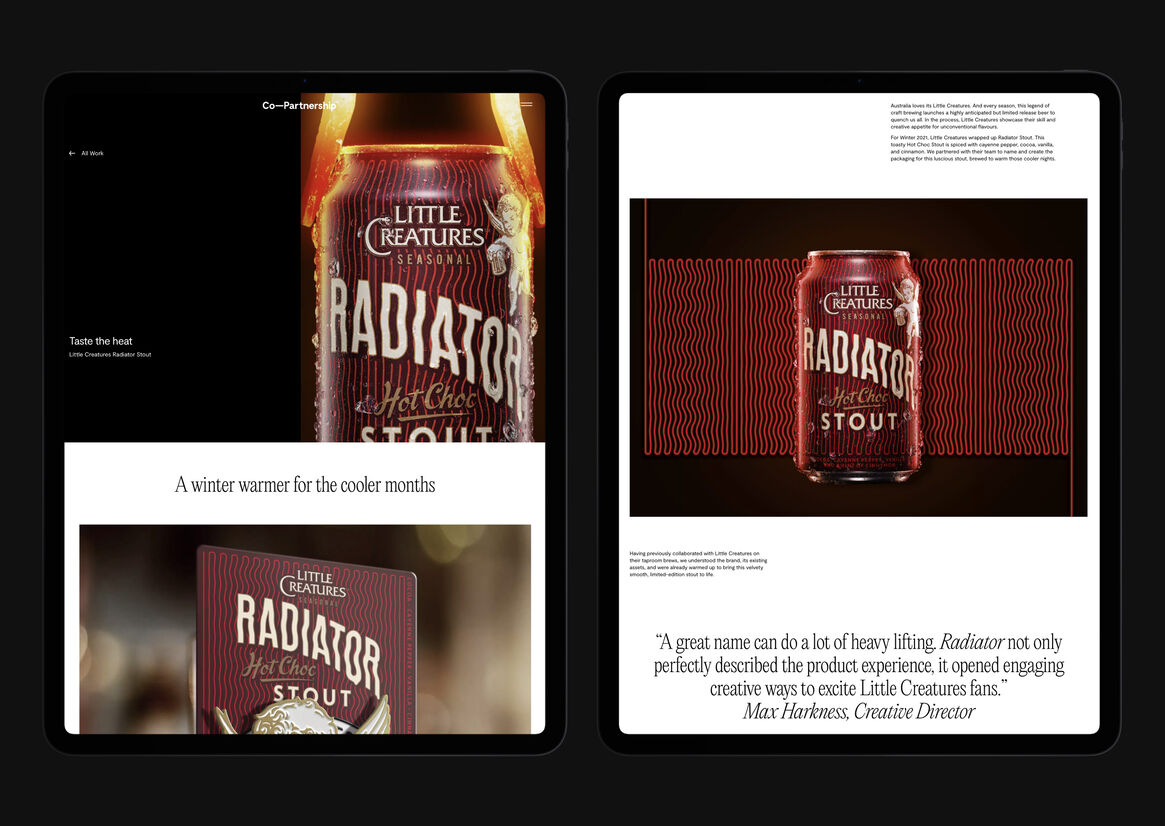Go back via the All Work link
Screen dimensions: 1165x826
click(92, 154)
